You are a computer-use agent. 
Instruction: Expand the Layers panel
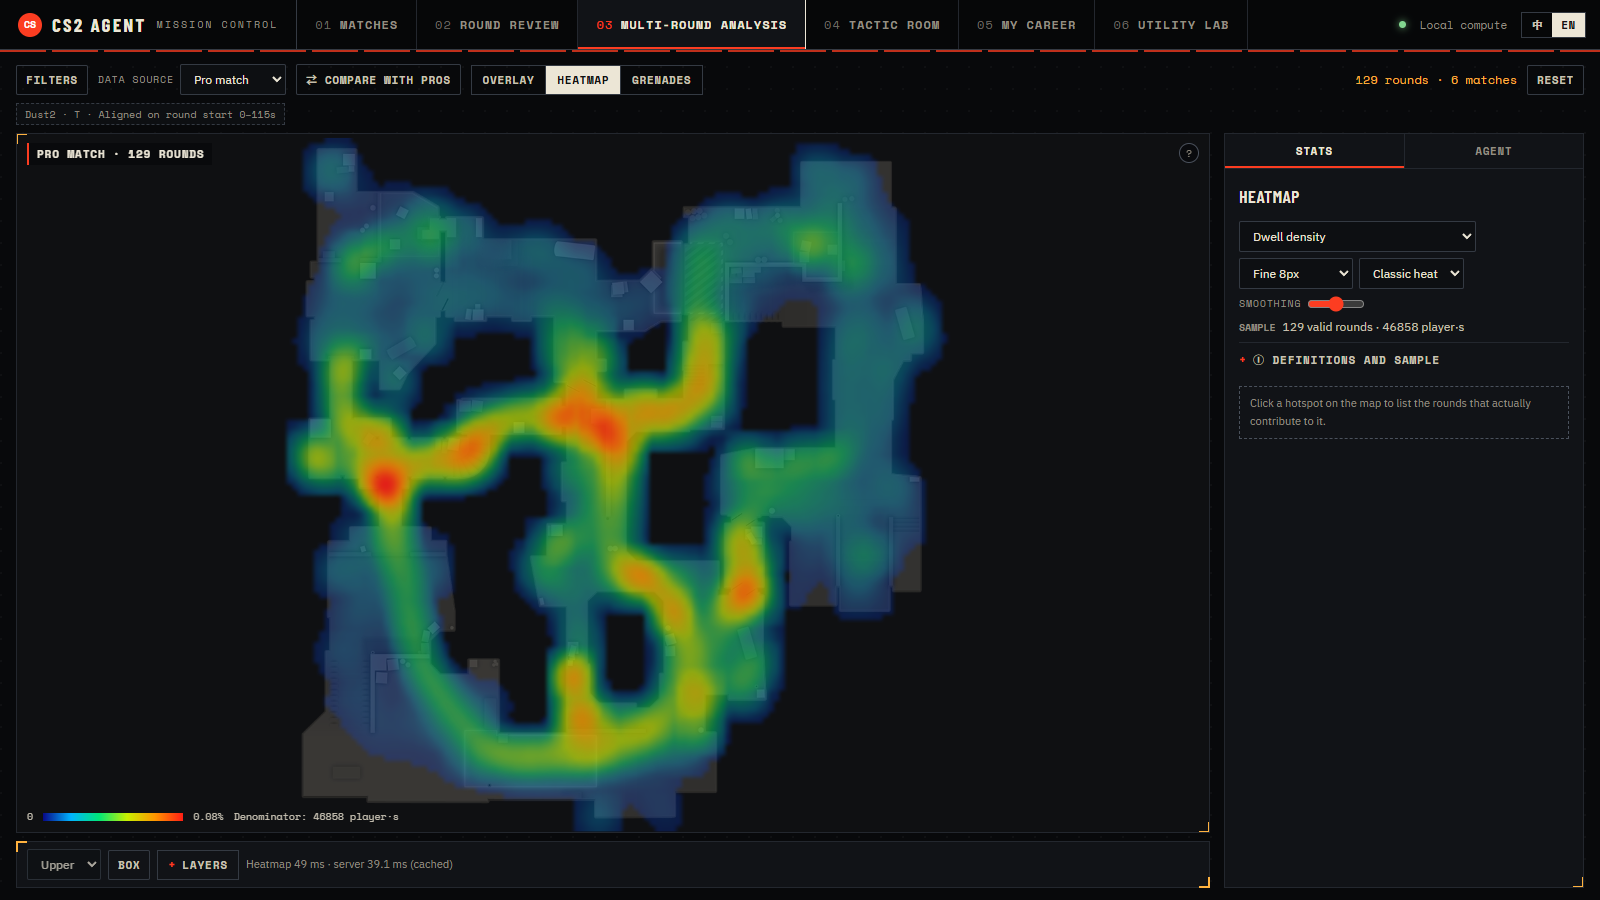[198, 865]
